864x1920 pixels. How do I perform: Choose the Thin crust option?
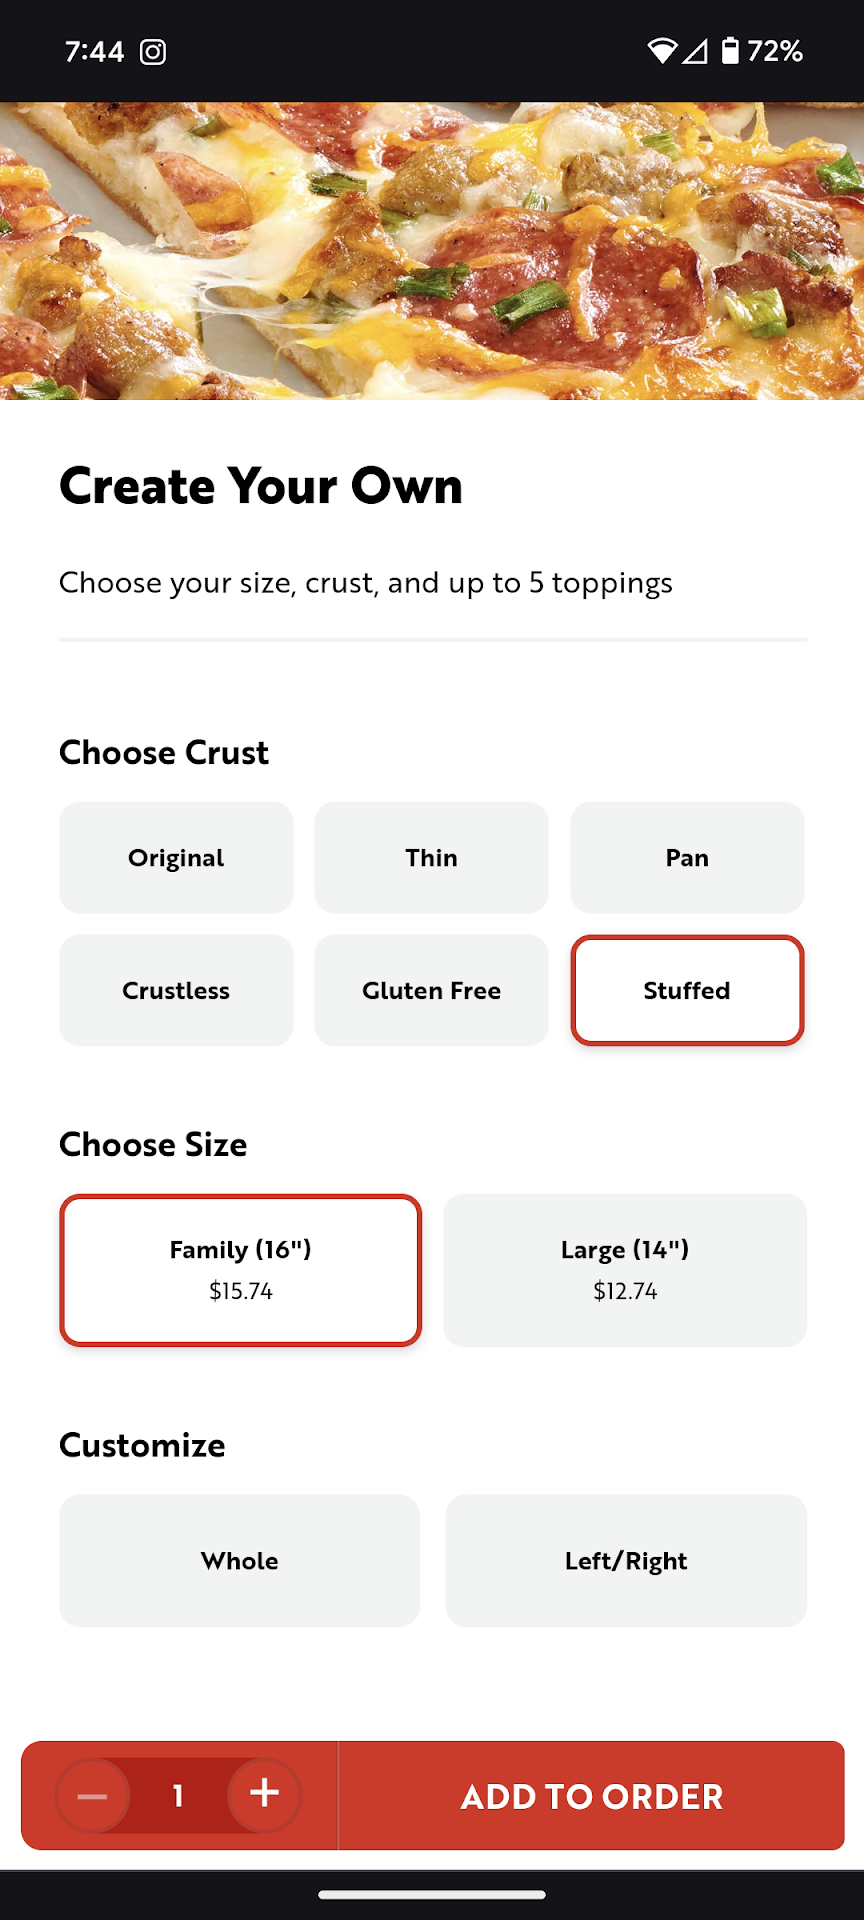click(432, 858)
